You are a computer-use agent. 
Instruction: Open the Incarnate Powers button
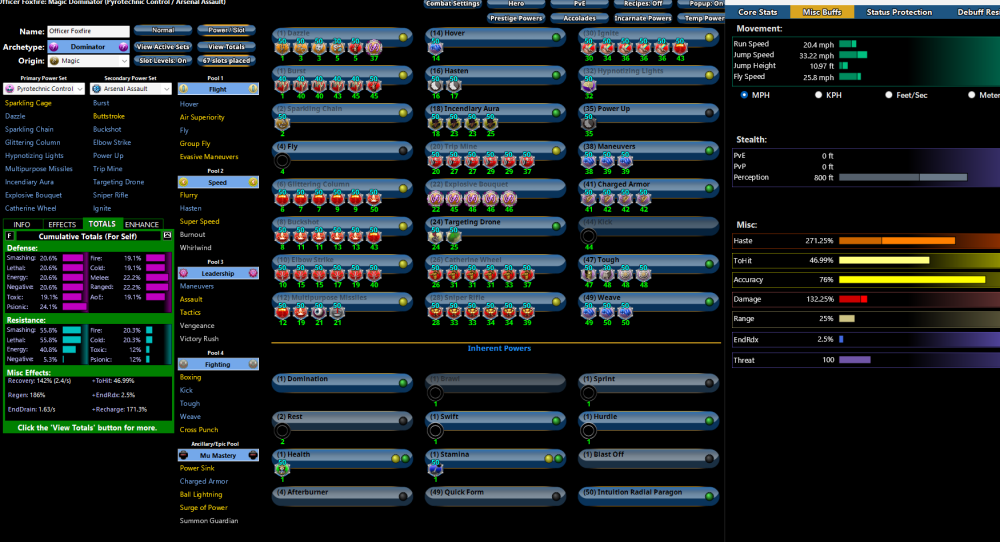pyautogui.click(x=641, y=18)
